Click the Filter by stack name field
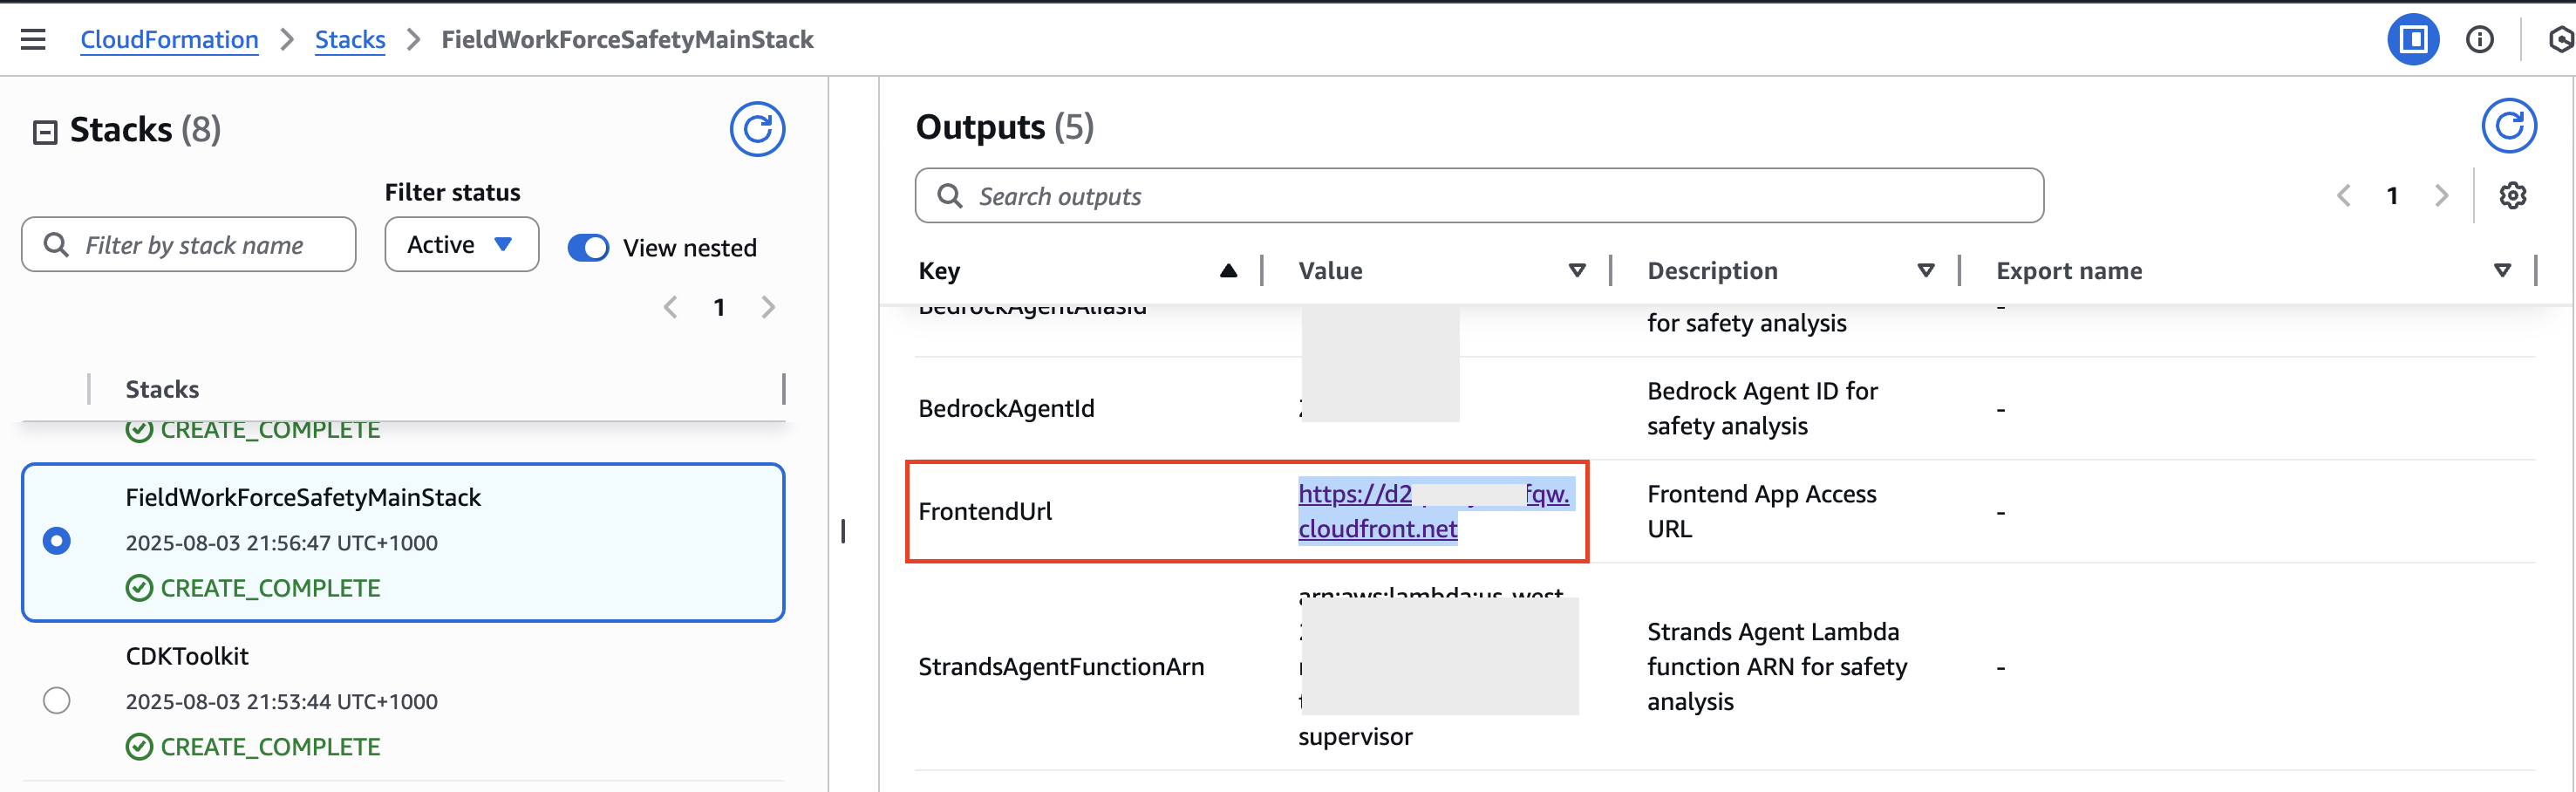The image size is (2576, 792). (189, 245)
